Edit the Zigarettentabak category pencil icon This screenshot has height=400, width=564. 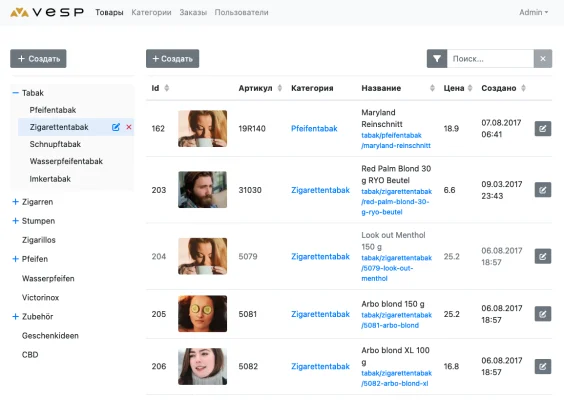pyautogui.click(x=116, y=127)
